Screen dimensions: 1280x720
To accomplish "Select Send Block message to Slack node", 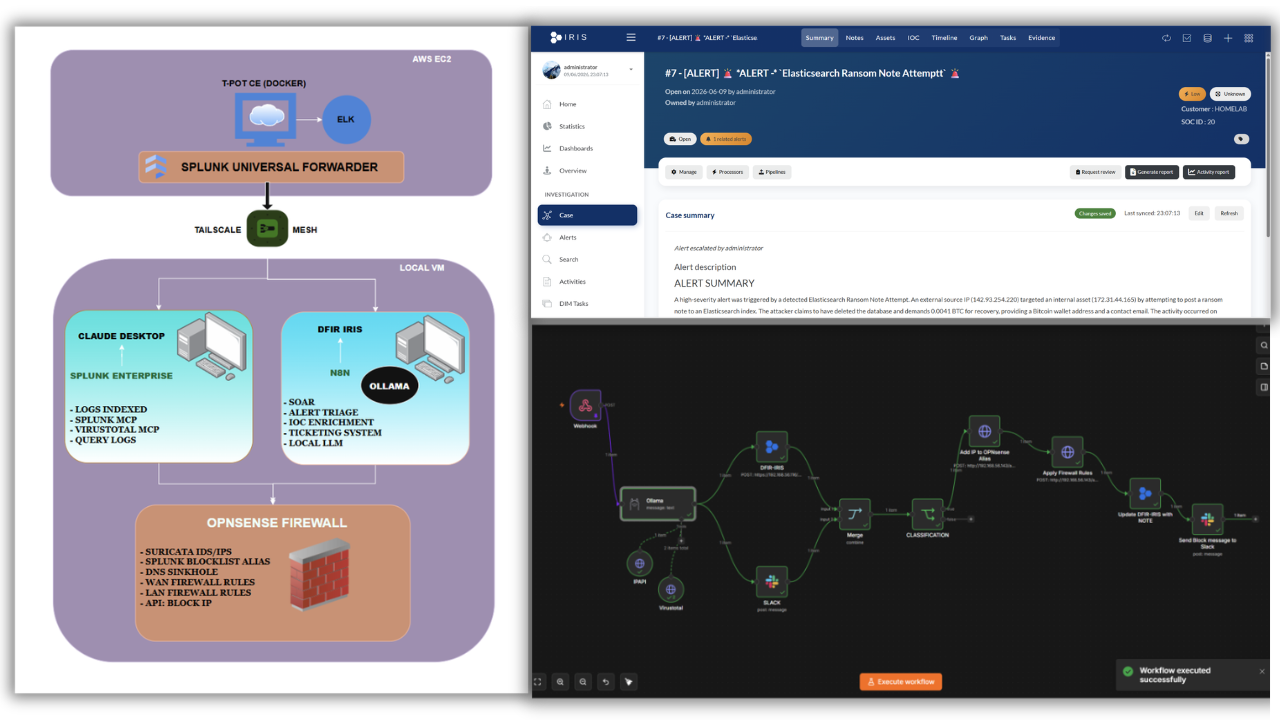I will coord(1207,519).
